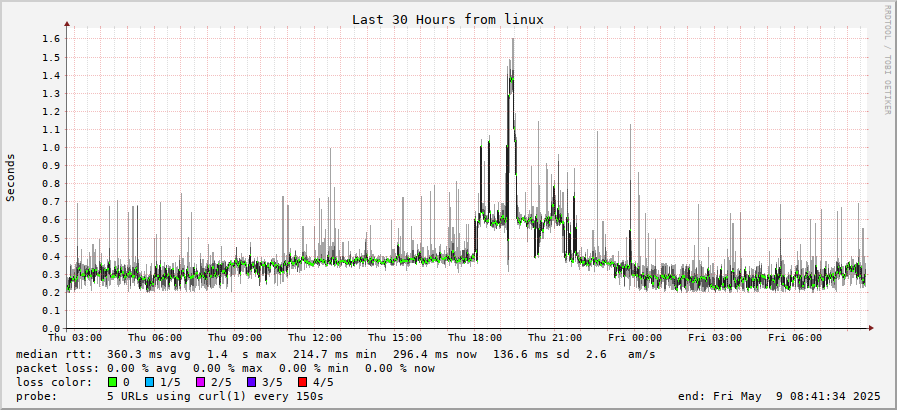This screenshot has width=897, height=410.
Task: Click the 'packet loss:' label
Action: click(x=56, y=368)
